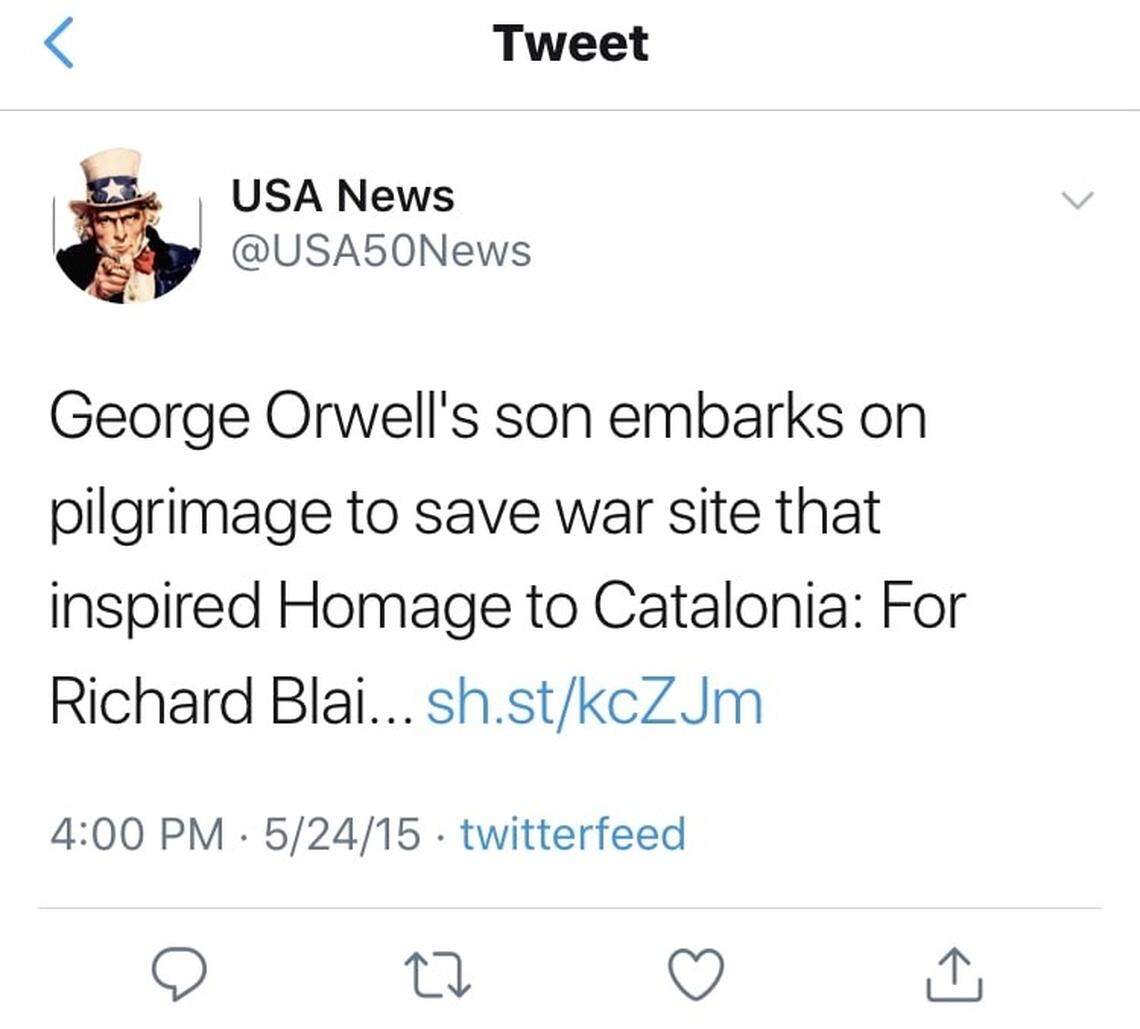This screenshot has height=1029, width=1140.
Task: Tap the @USA50News handle
Action: point(381,251)
